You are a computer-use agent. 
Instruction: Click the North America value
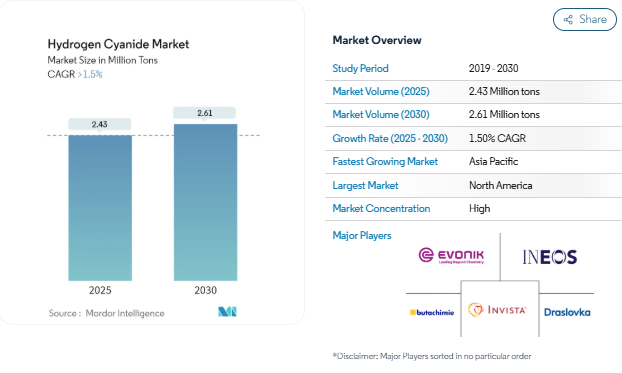click(501, 185)
